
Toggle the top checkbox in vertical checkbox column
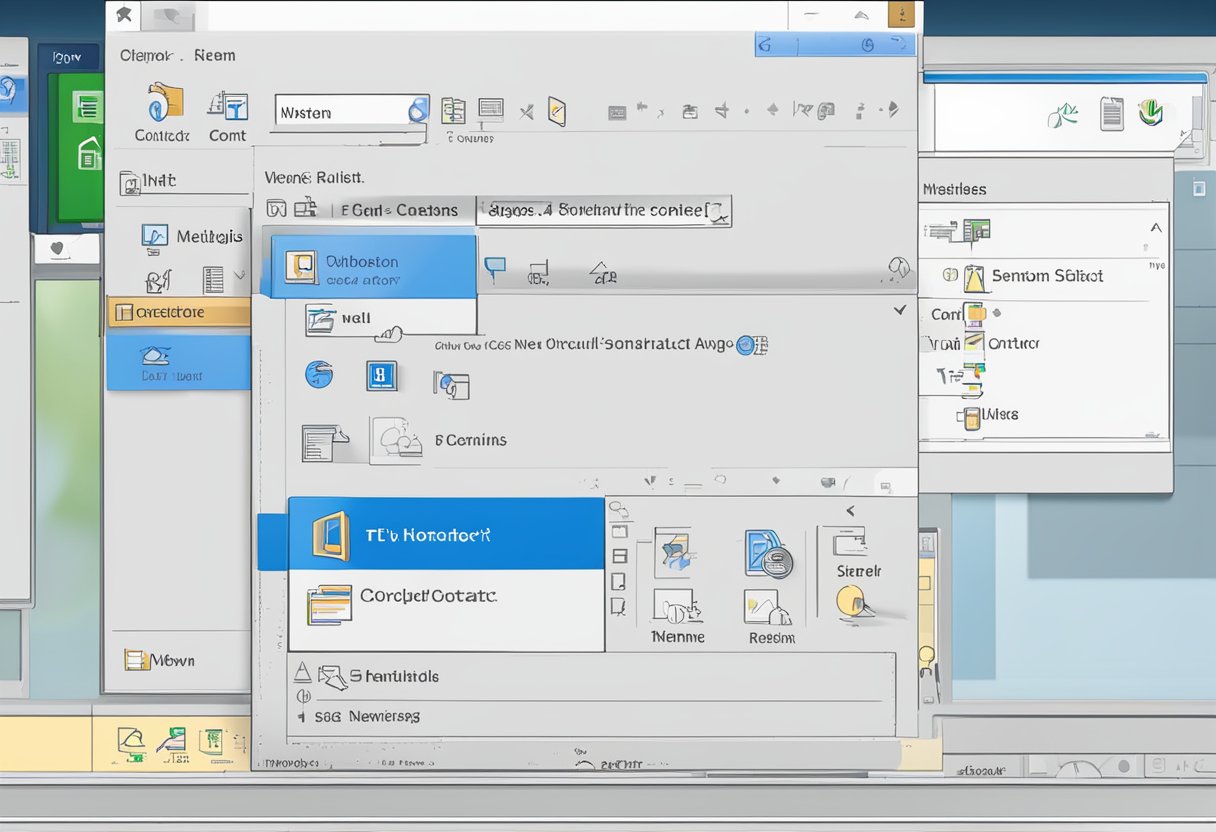(x=619, y=532)
